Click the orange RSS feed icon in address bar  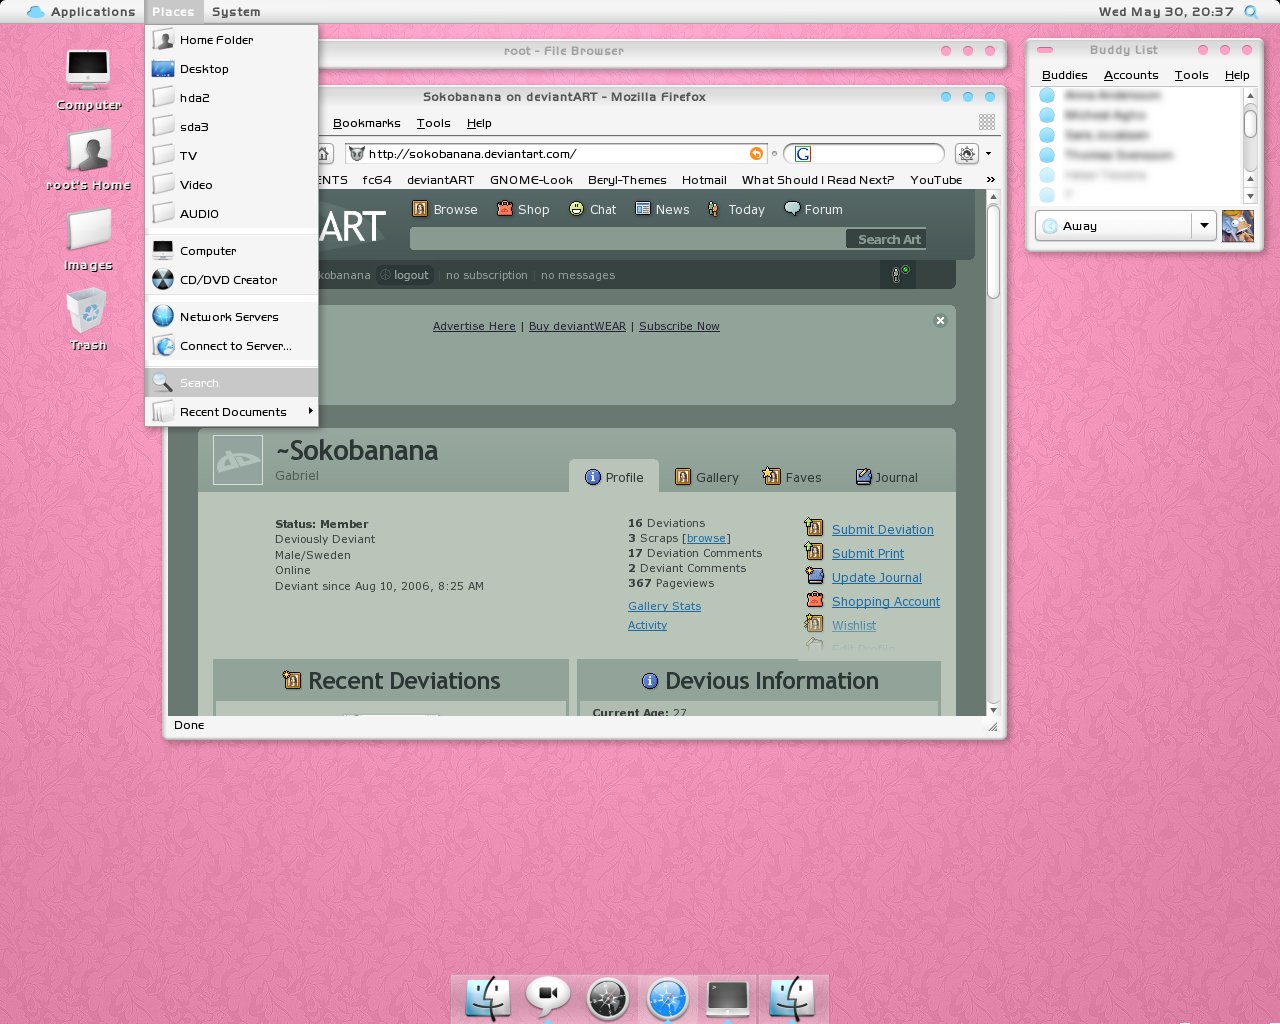click(x=756, y=153)
